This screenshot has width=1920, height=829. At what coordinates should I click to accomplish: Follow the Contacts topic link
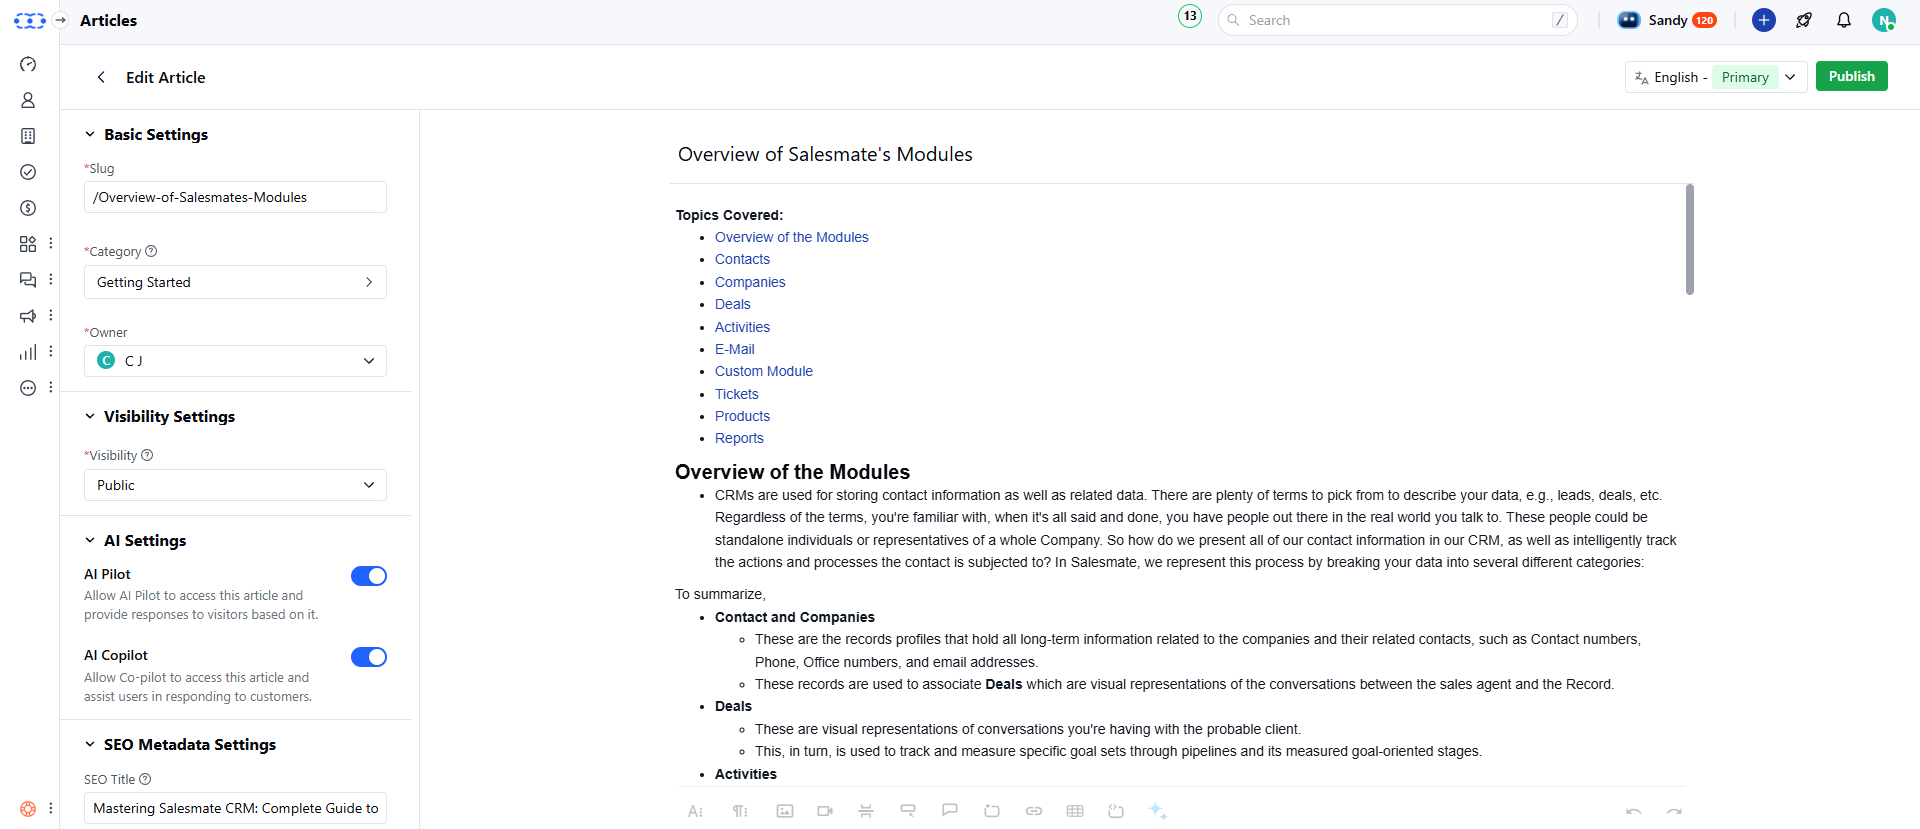[x=742, y=259]
